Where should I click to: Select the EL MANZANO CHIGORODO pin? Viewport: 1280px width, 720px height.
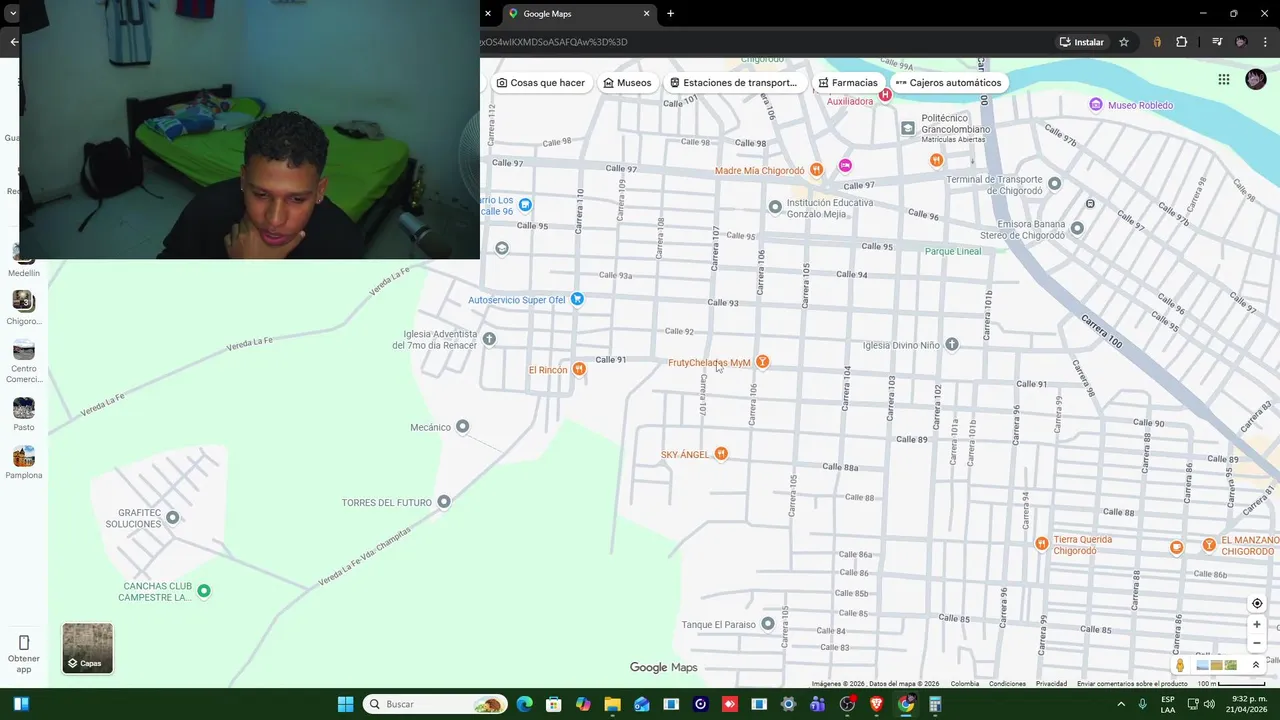tap(1209, 545)
